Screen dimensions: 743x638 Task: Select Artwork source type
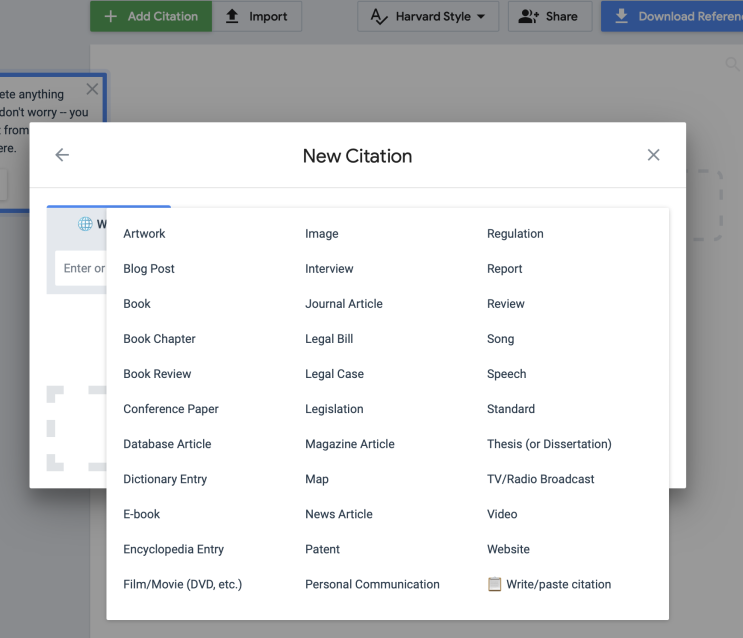[x=144, y=234]
